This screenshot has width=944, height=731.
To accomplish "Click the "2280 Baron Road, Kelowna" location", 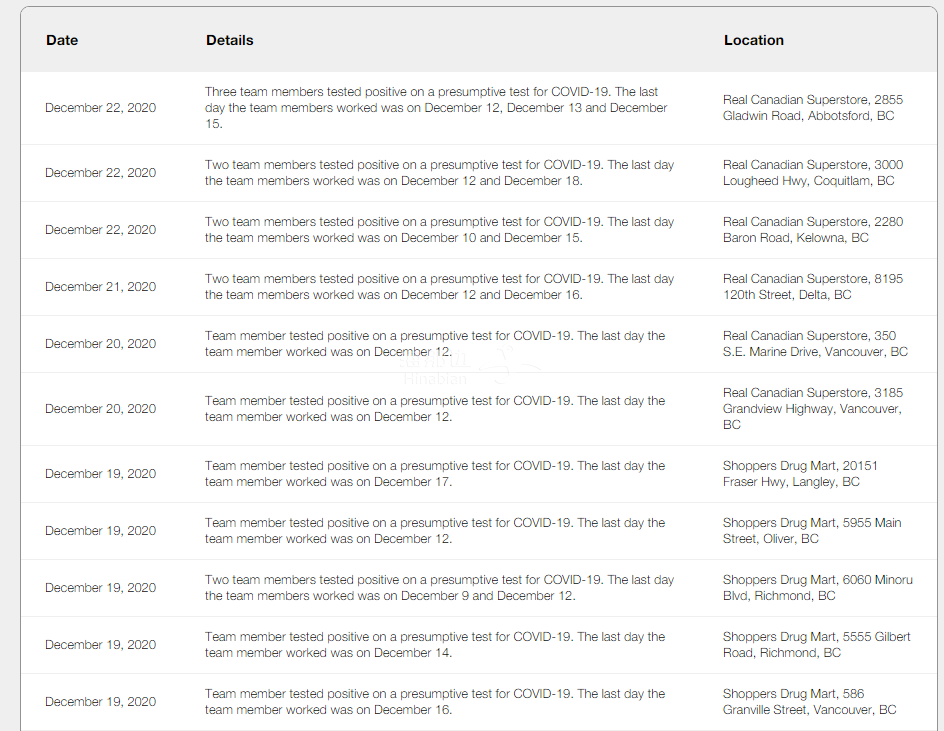I will (x=813, y=230).
